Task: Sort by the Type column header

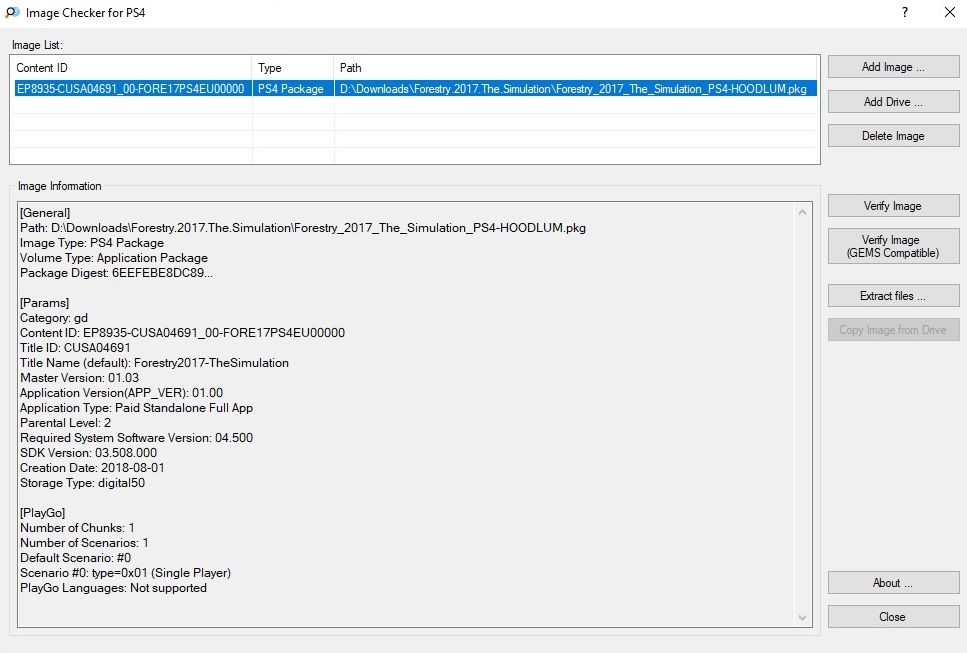Action: point(292,68)
